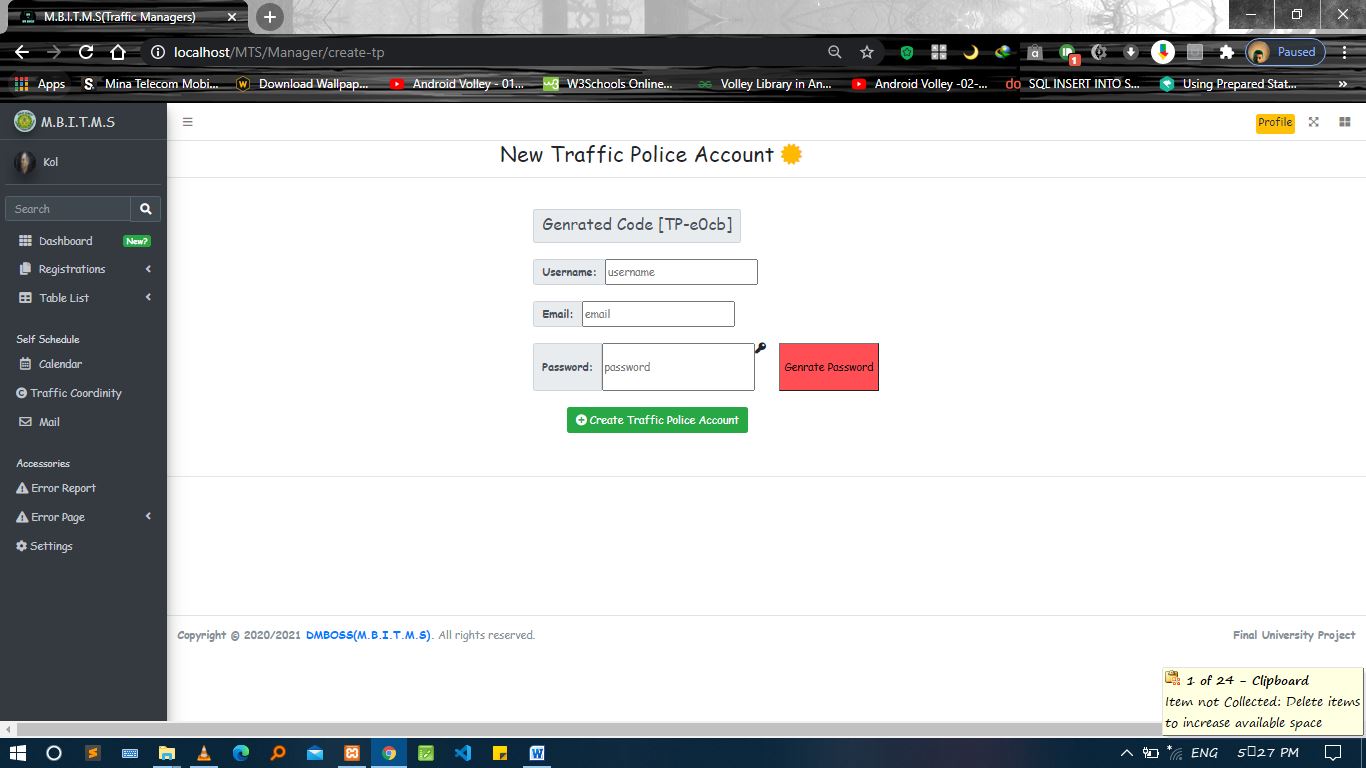Image resolution: width=1366 pixels, height=768 pixels.
Task: Toggle fullscreen mode near the Profile button
Action: [x=1313, y=122]
